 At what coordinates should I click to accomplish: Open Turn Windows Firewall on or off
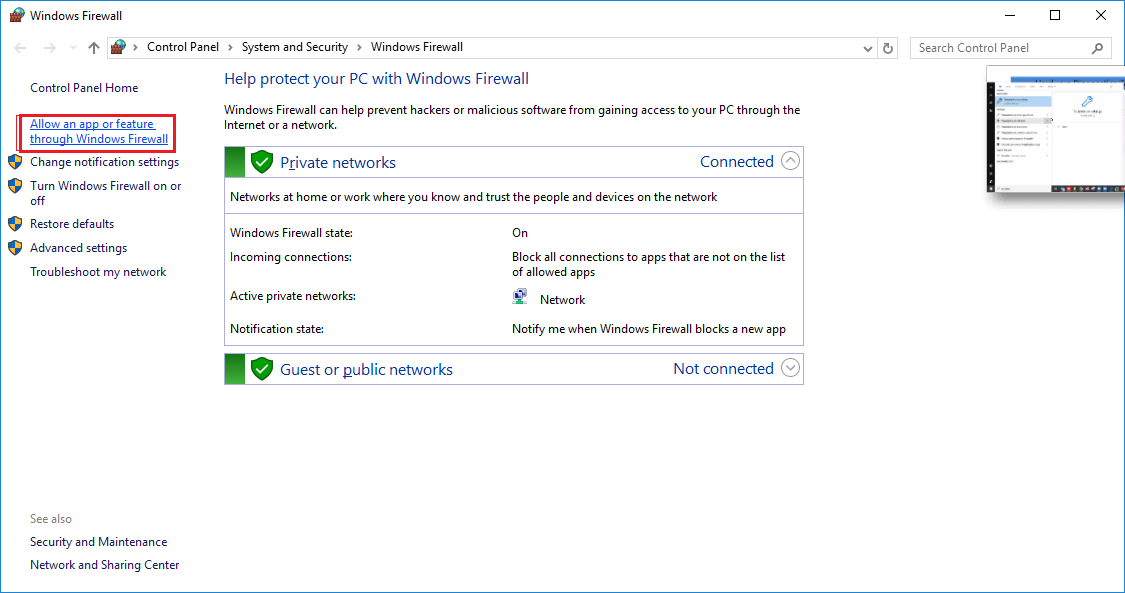coord(105,193)
